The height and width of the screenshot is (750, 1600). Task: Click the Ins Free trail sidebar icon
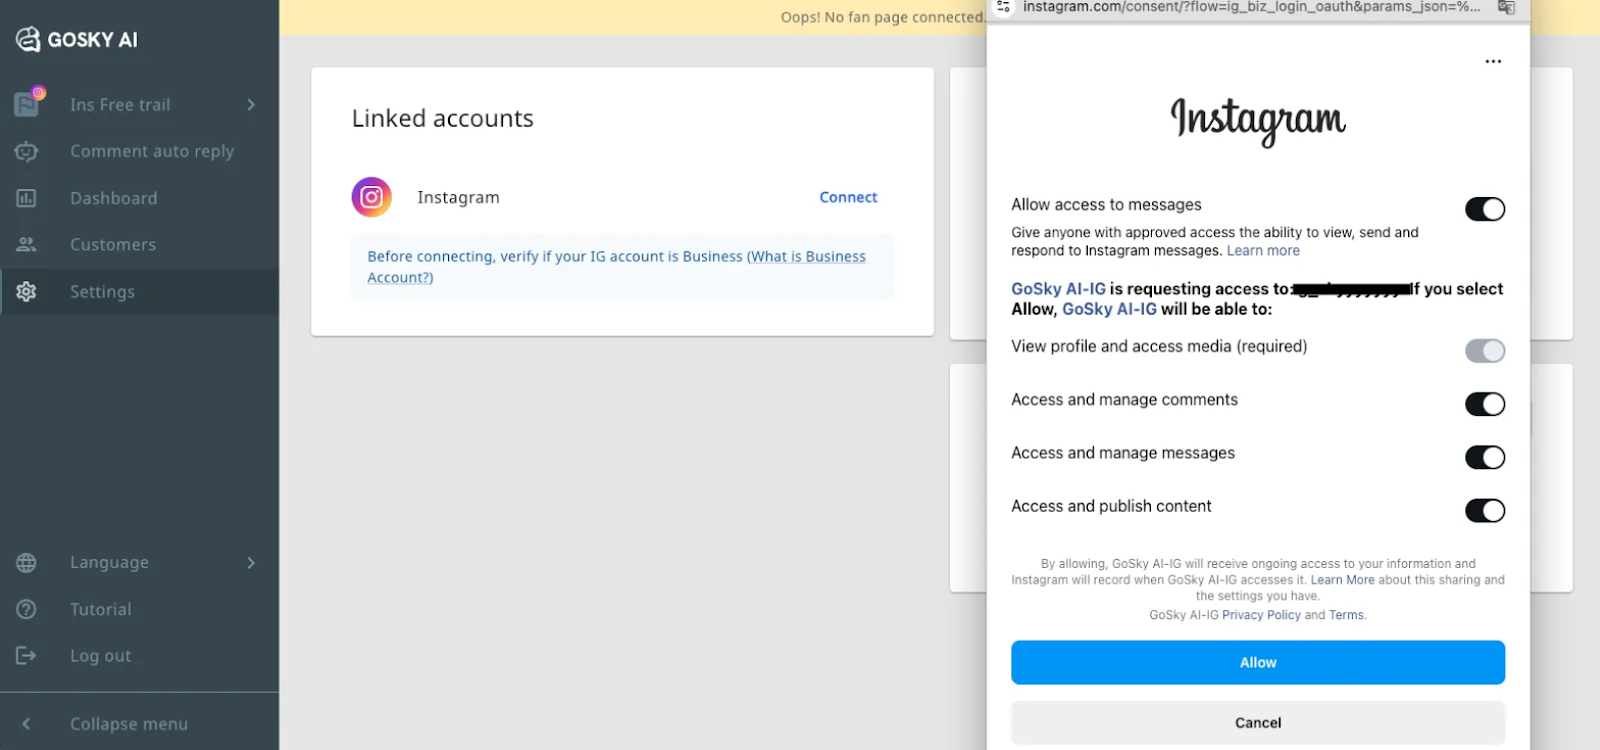coord(28,103)
